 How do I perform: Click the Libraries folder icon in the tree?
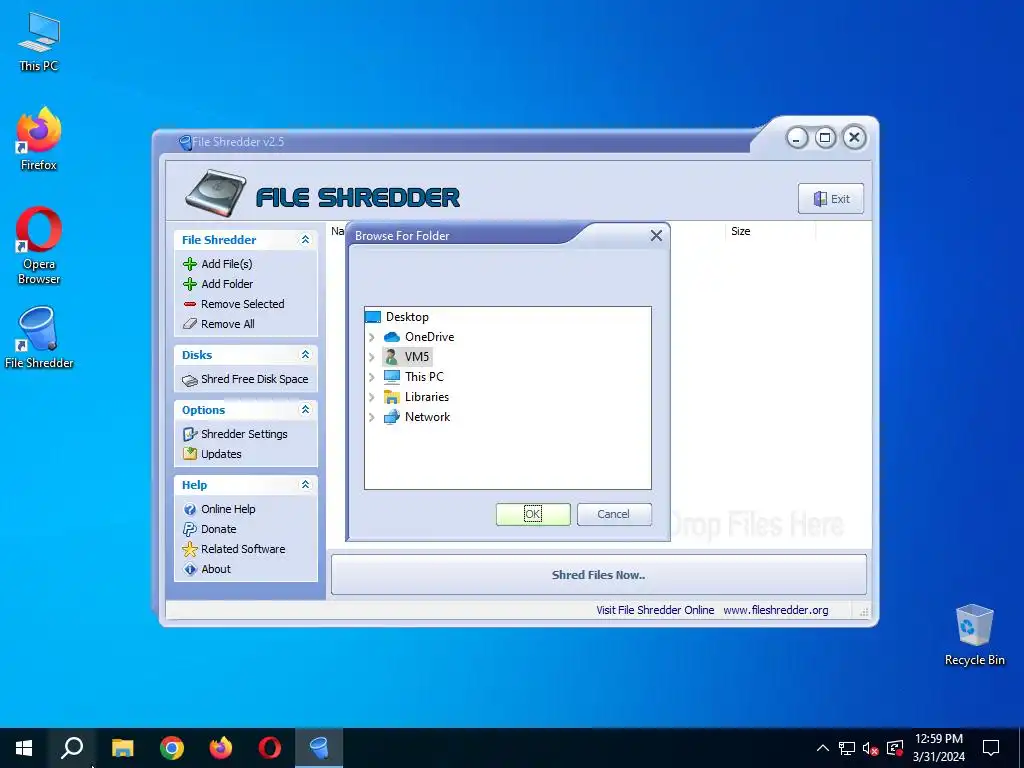392,397
